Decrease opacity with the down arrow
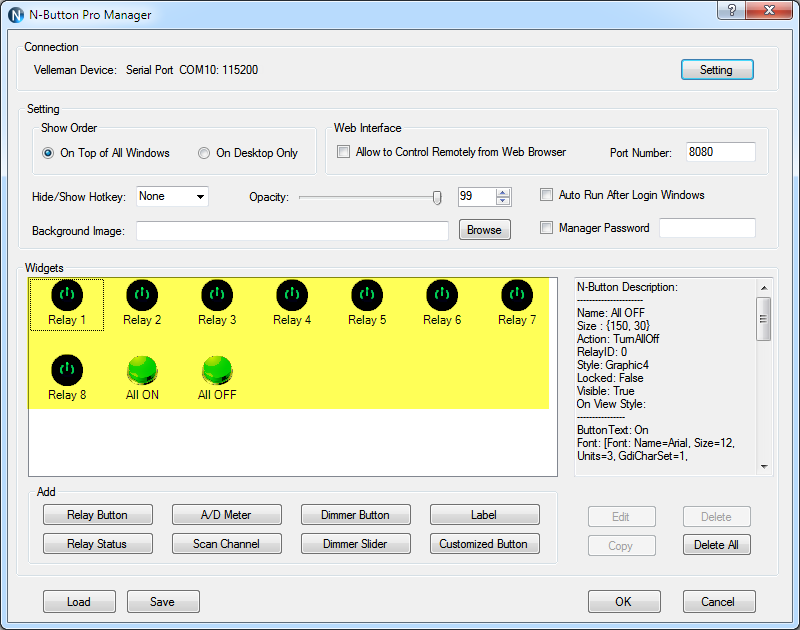800x630 pixels. 503,200
